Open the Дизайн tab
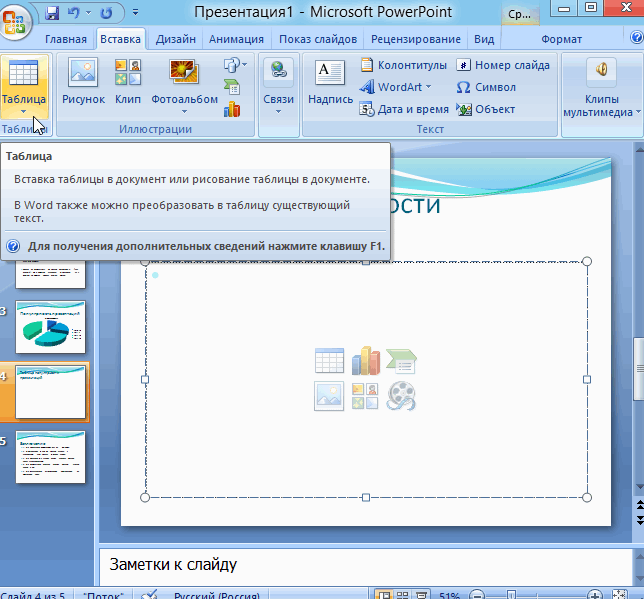This screenshot has width=644, height=599. click(x=176, y=39)
